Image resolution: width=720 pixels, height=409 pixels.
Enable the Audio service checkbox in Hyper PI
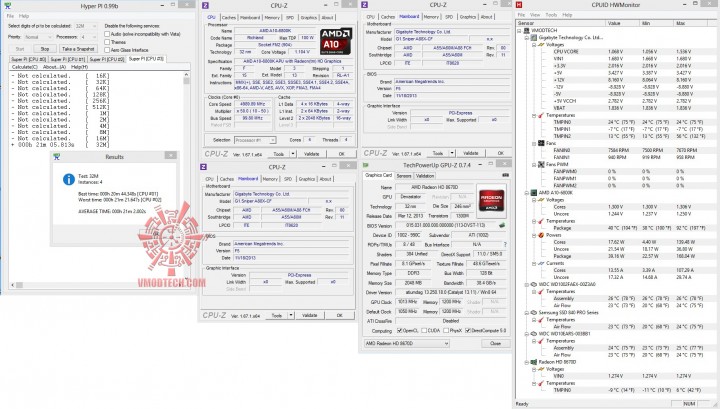[107, 34]
